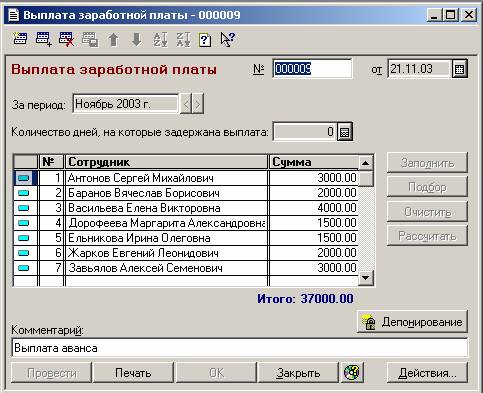This screenshot has width=483, height=393.
Task: Click the Провести button
Action: pyautogui.click(x=52, y=373)
